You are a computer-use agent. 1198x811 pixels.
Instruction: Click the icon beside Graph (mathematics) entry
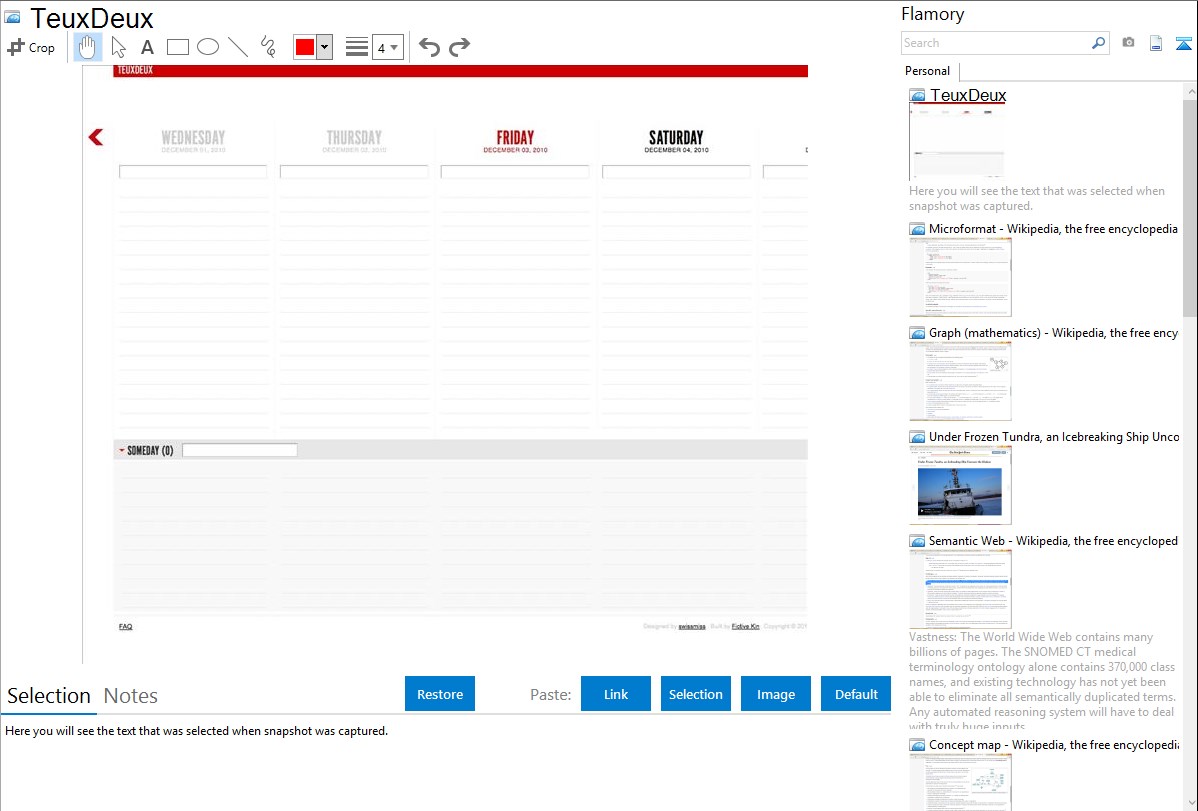point(917,333)
